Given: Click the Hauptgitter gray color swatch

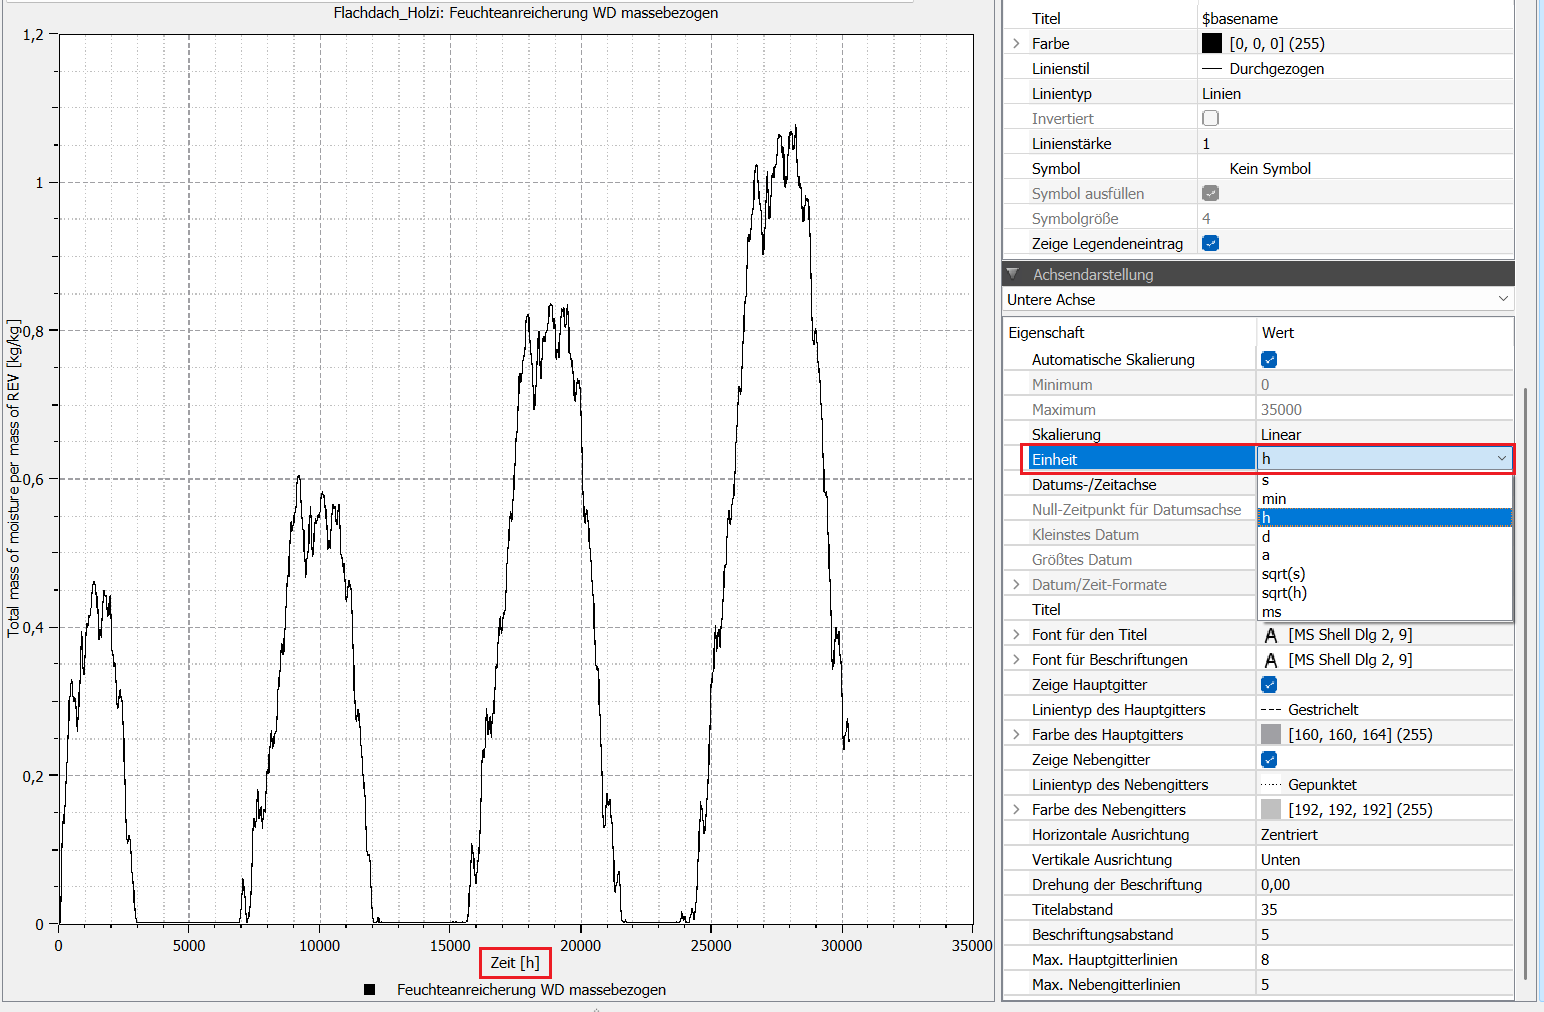Looking at the screenshot, I should point(1271,734).
